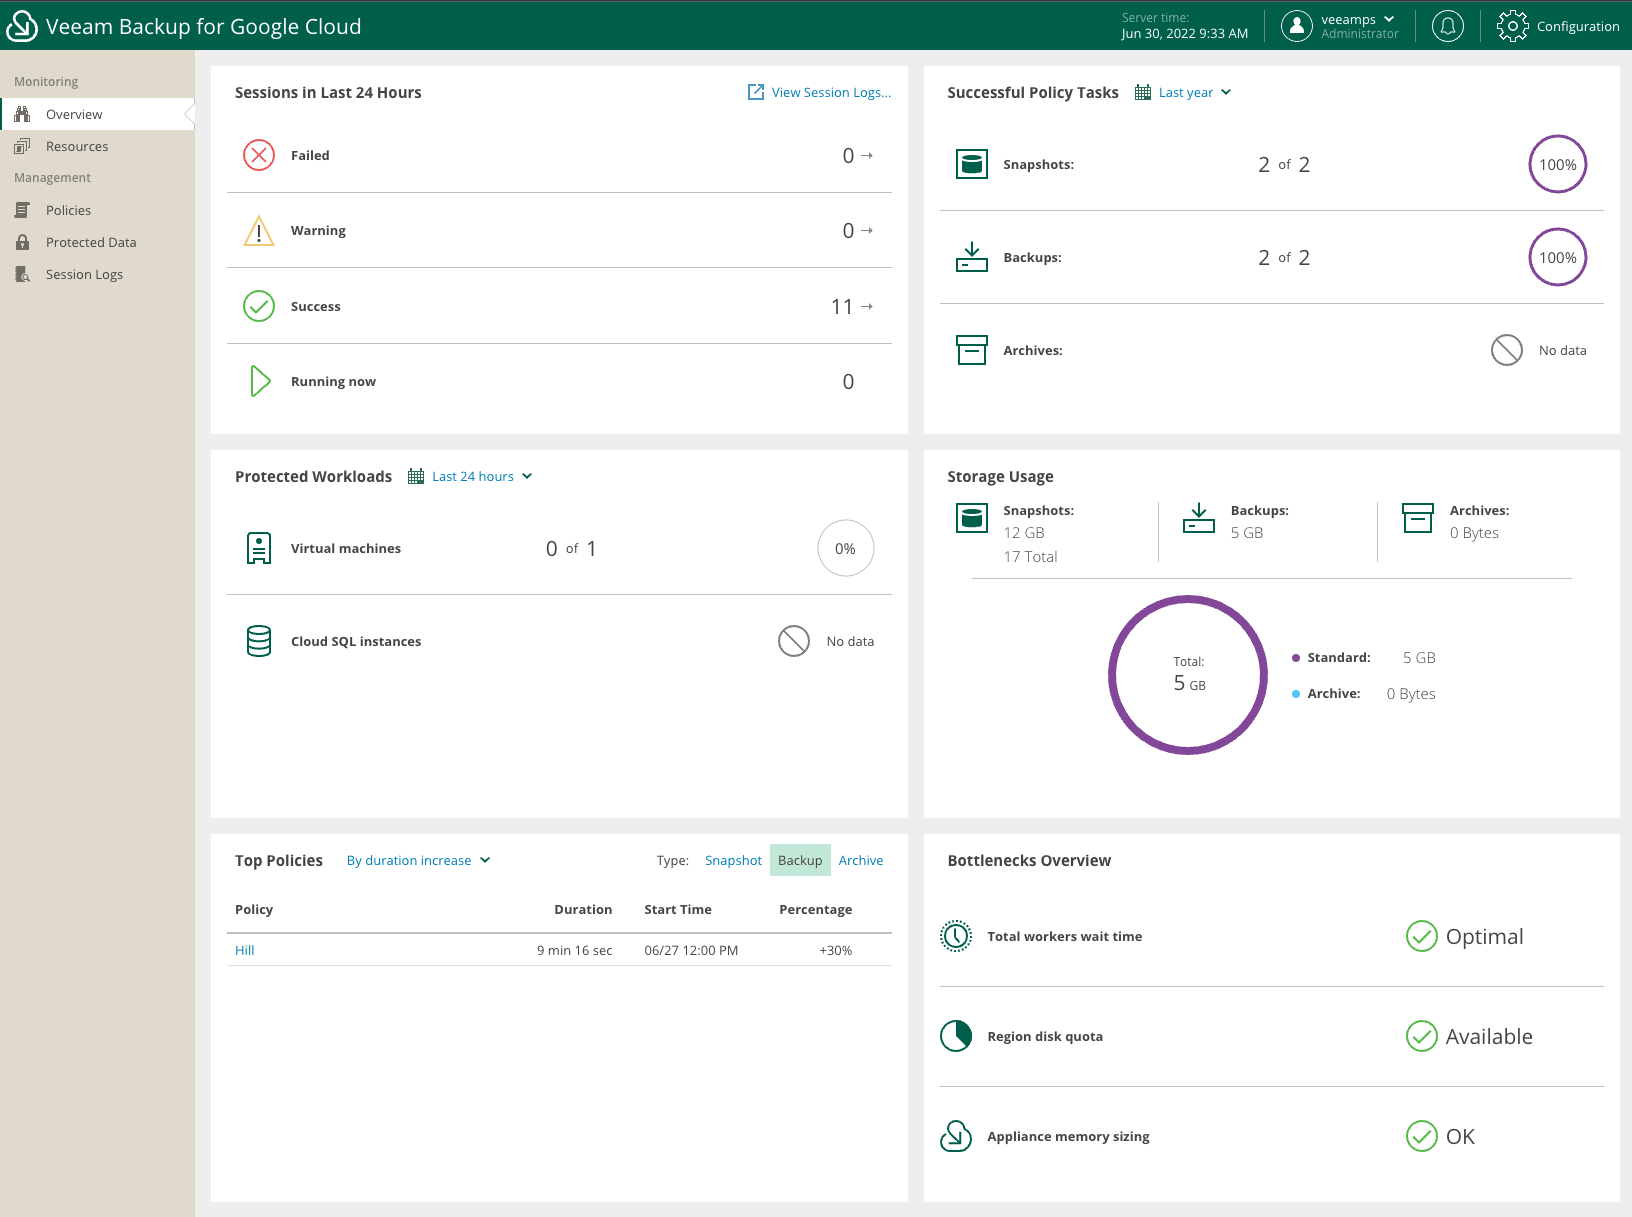Click the Region disk quota pie icon
This screenshot has height=1217, width=1632.
(956, 1036)
